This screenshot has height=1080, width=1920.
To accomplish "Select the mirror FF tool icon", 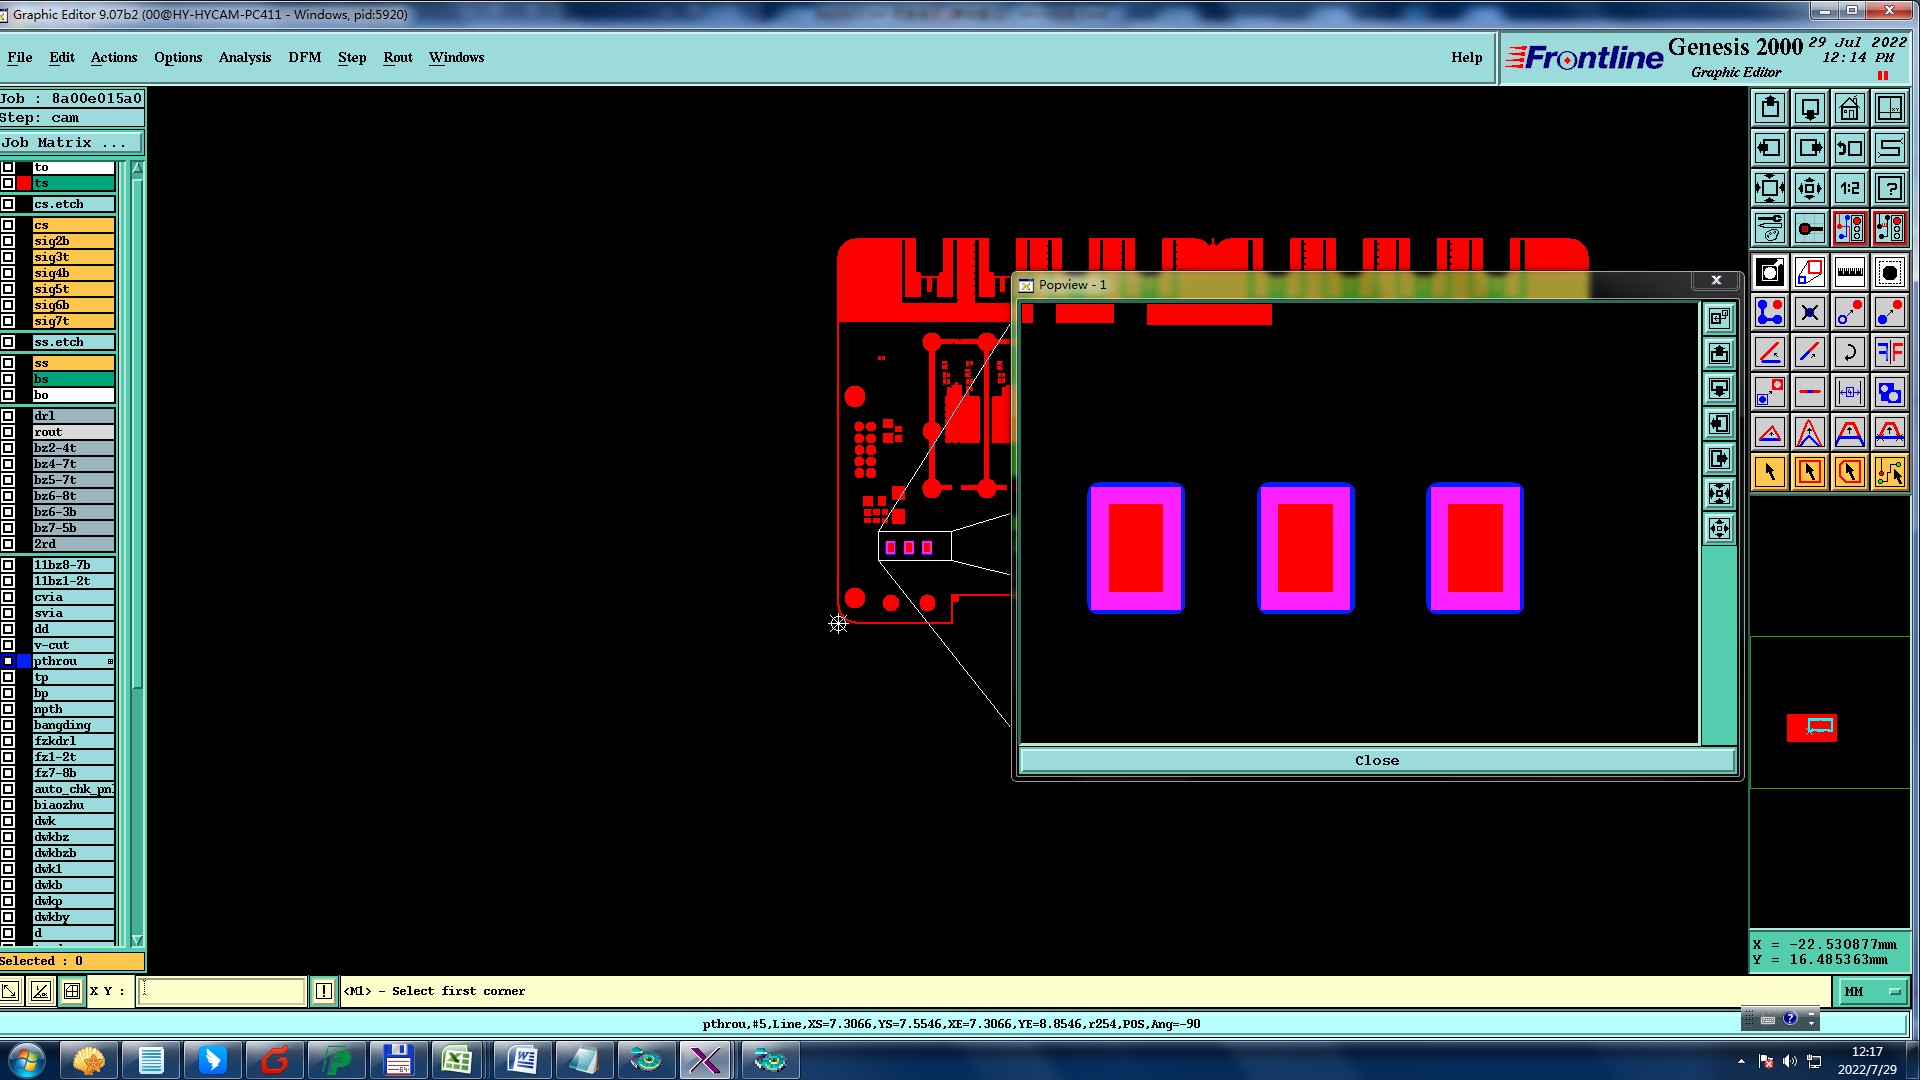I will [x=1889, y=352].
